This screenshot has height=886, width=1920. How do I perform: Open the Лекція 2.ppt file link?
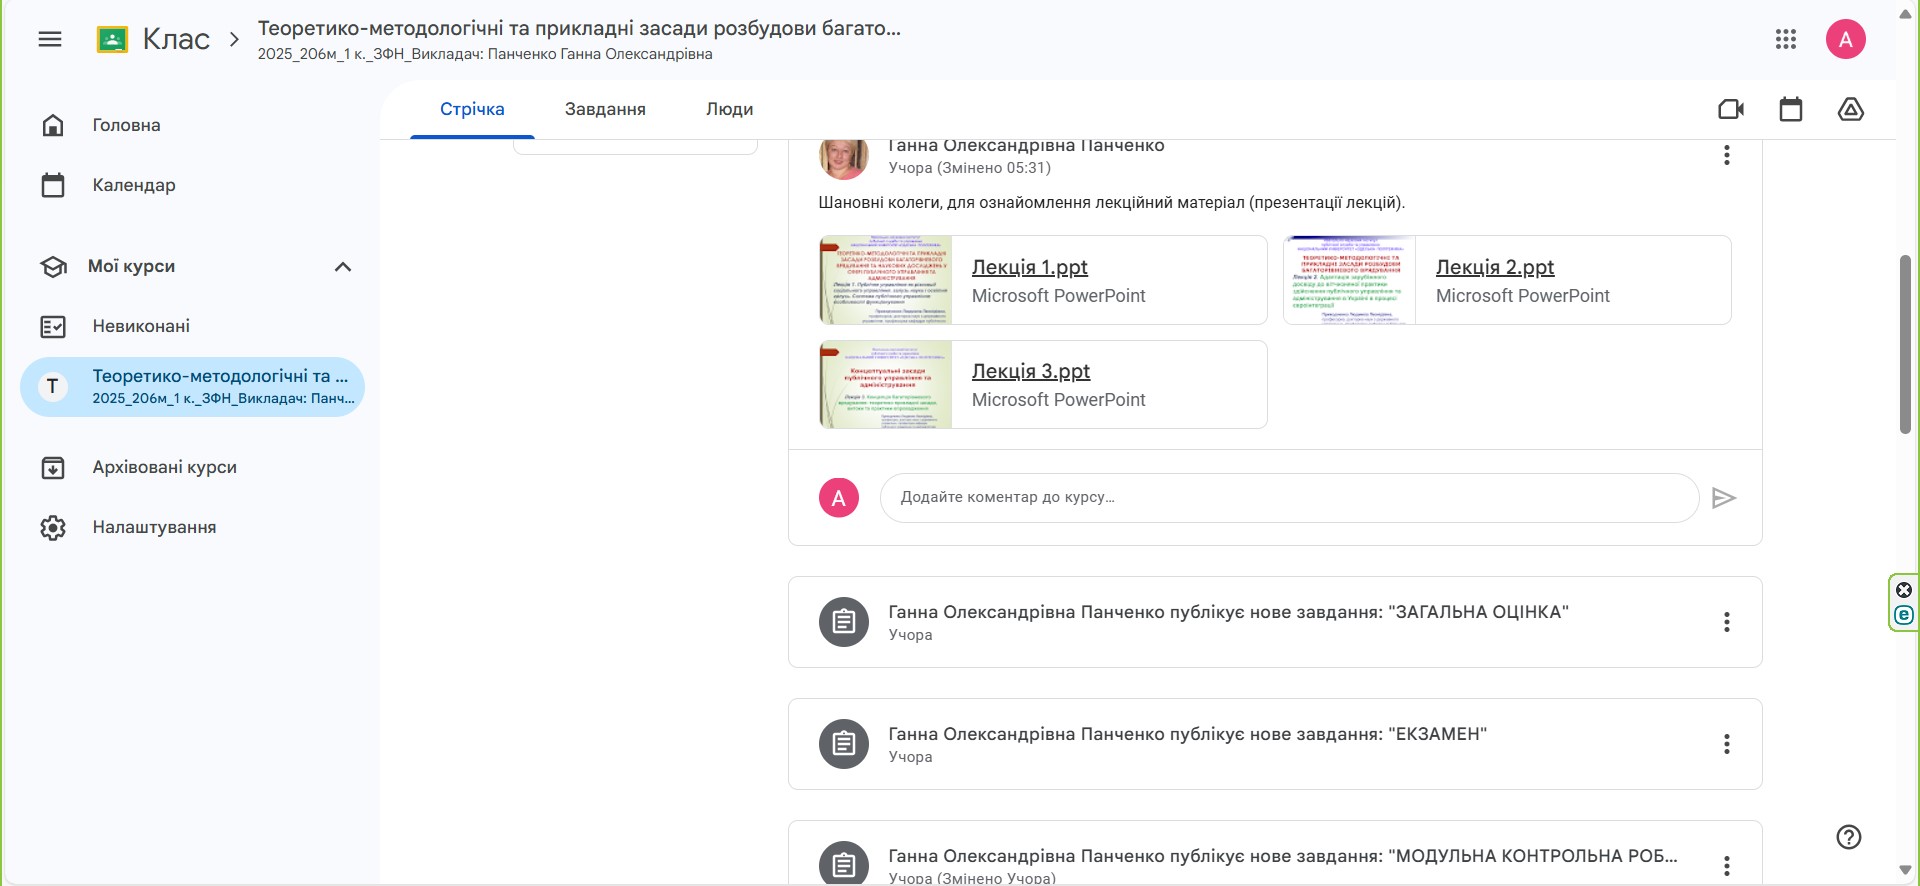tap(1495, 267)
